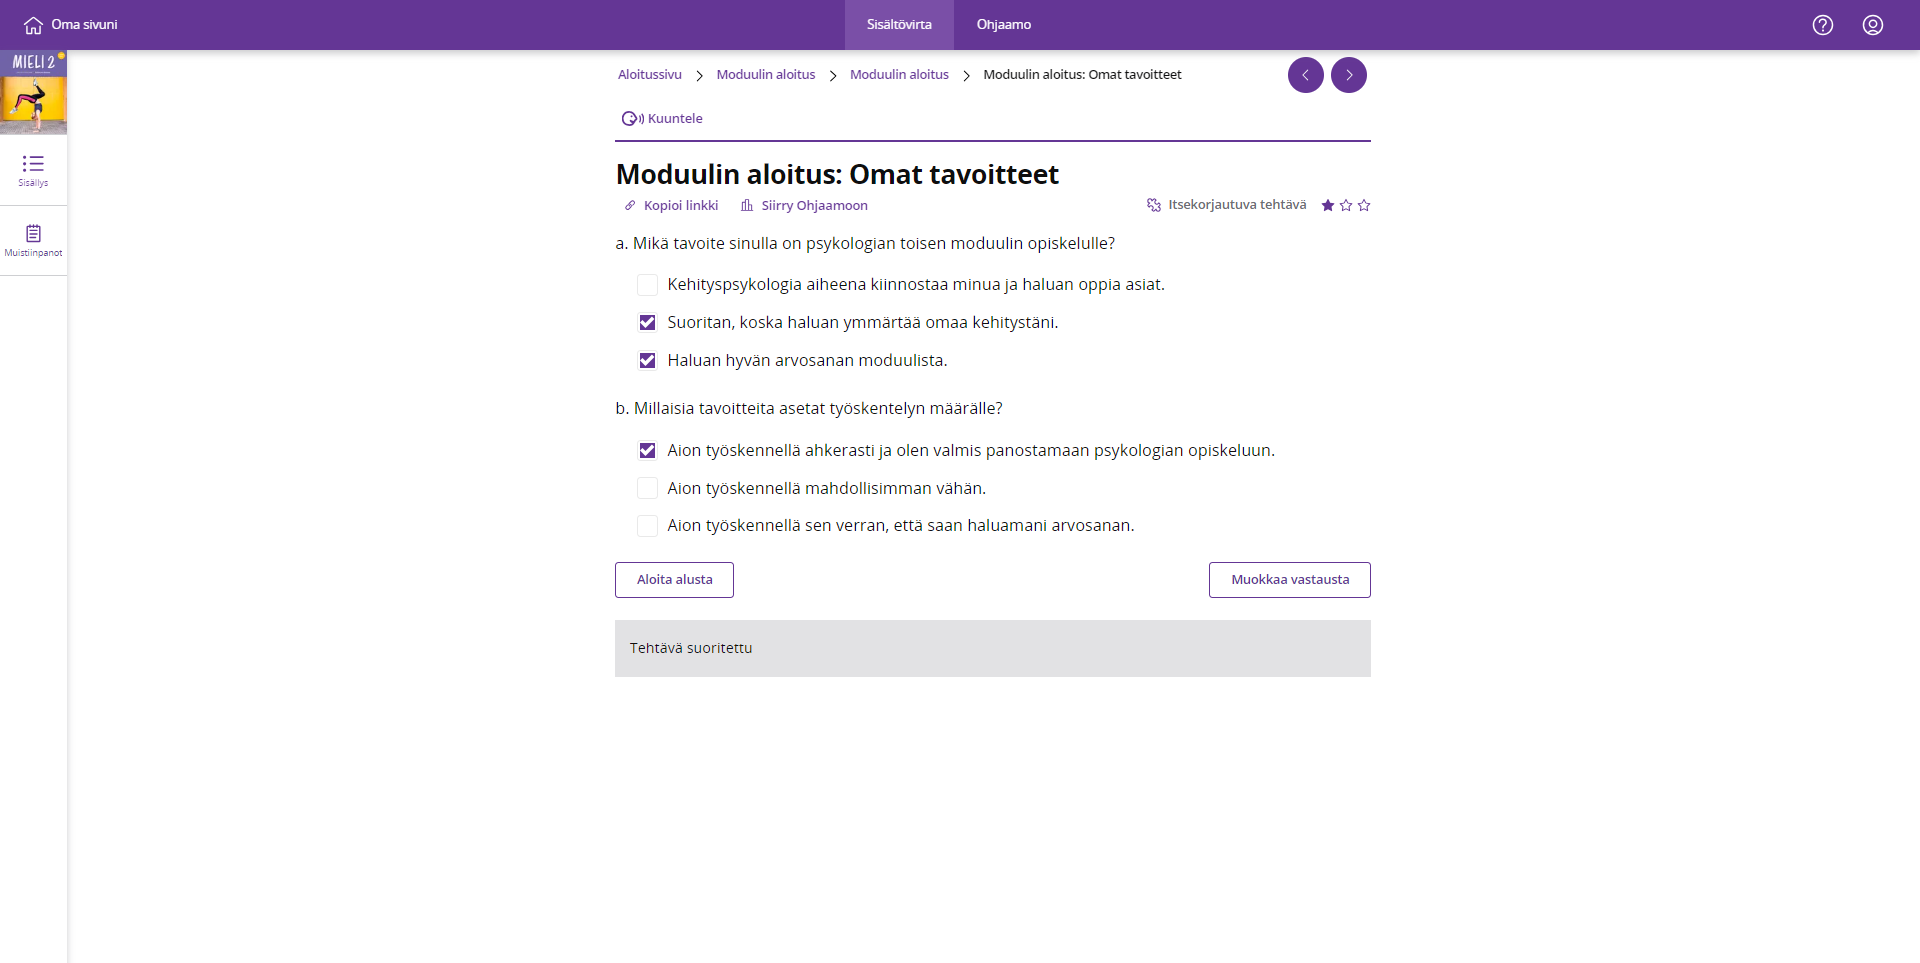Toggle the Aion työskennellä ahkerasti checkbox
1920x963 pixels.
tap(647, 451)
